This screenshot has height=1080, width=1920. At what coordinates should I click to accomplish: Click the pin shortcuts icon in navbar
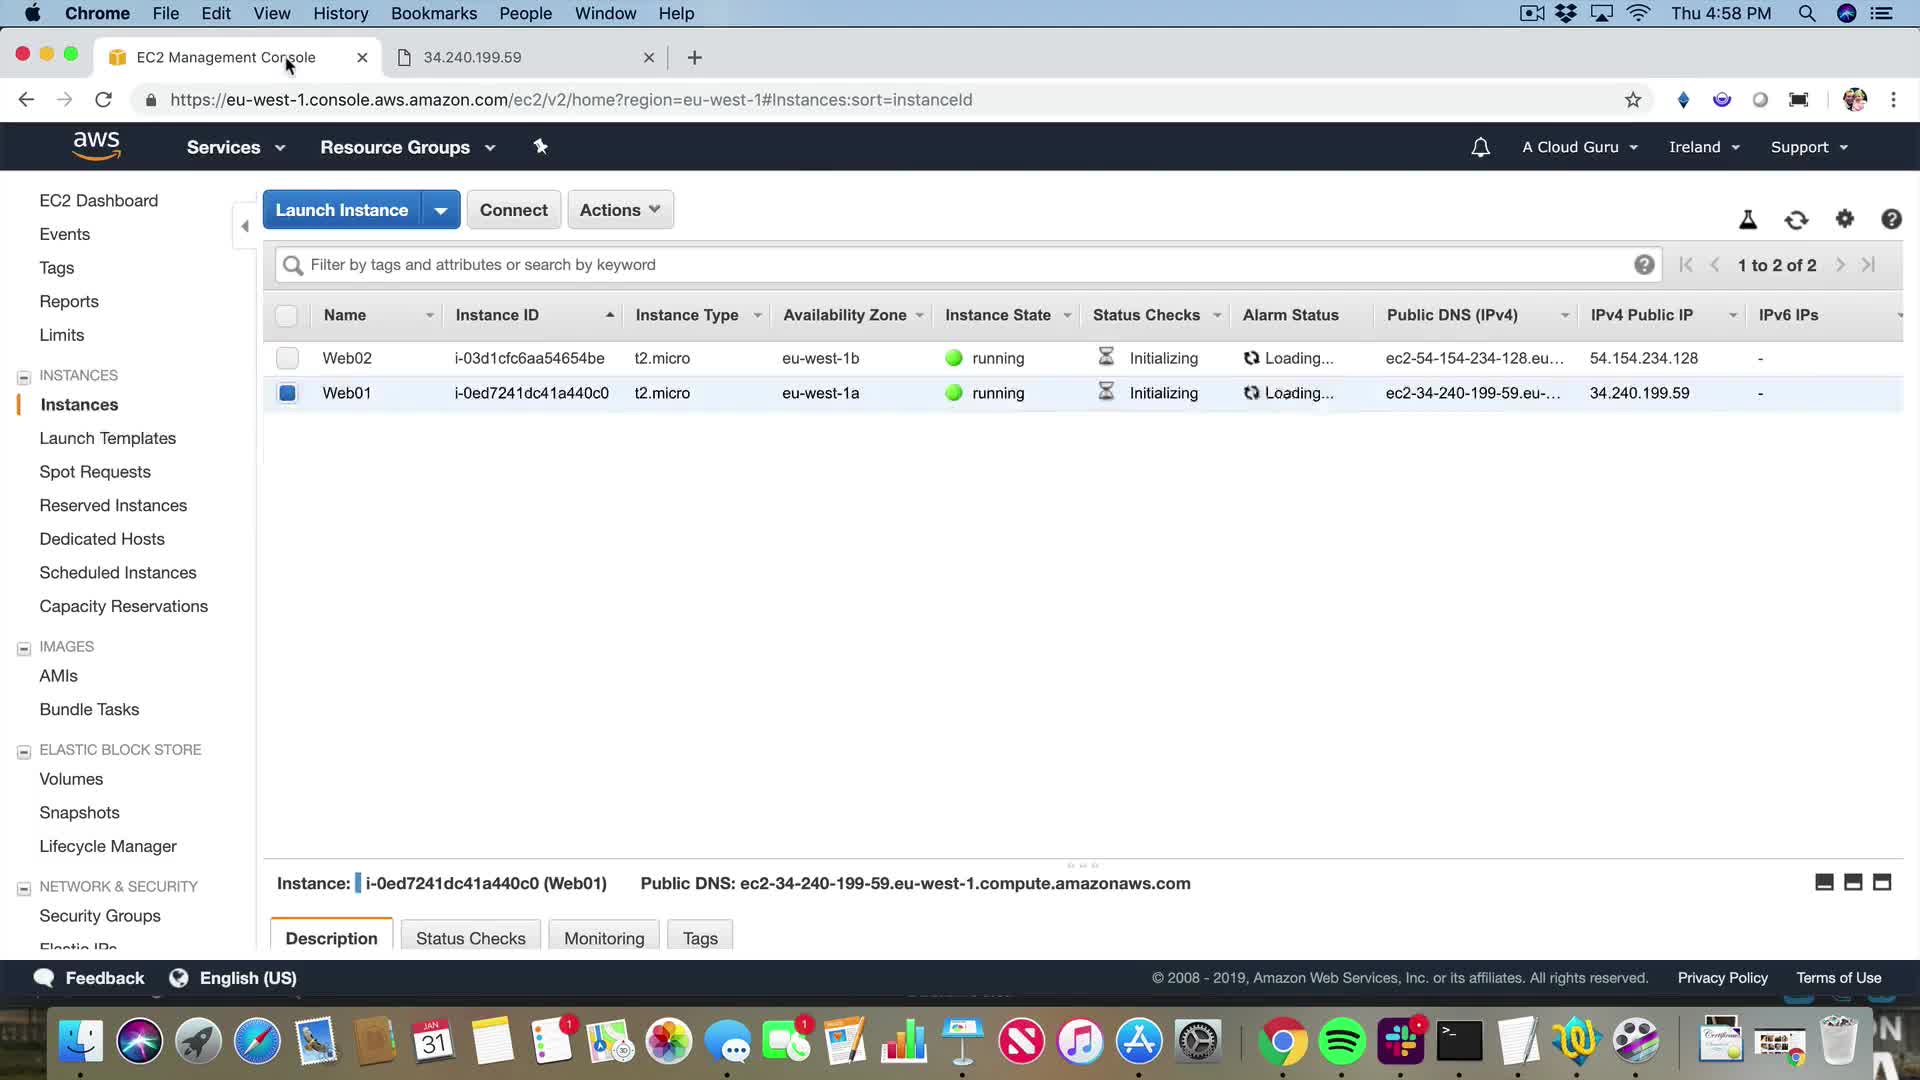540,147
